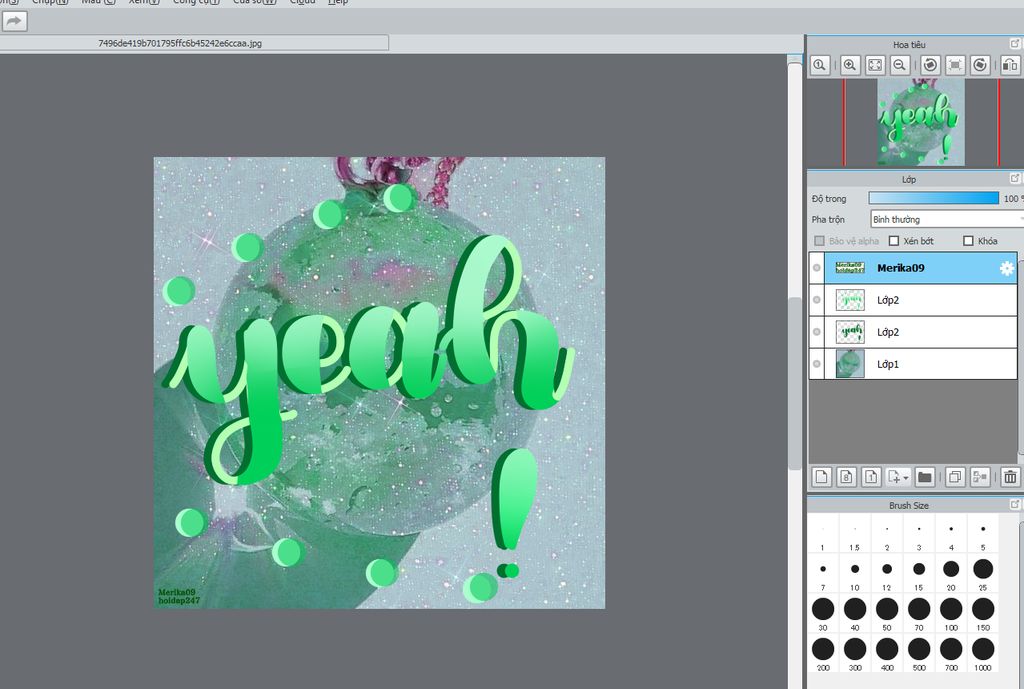Reset the navigator zoom to 100%

click(820, 65)
